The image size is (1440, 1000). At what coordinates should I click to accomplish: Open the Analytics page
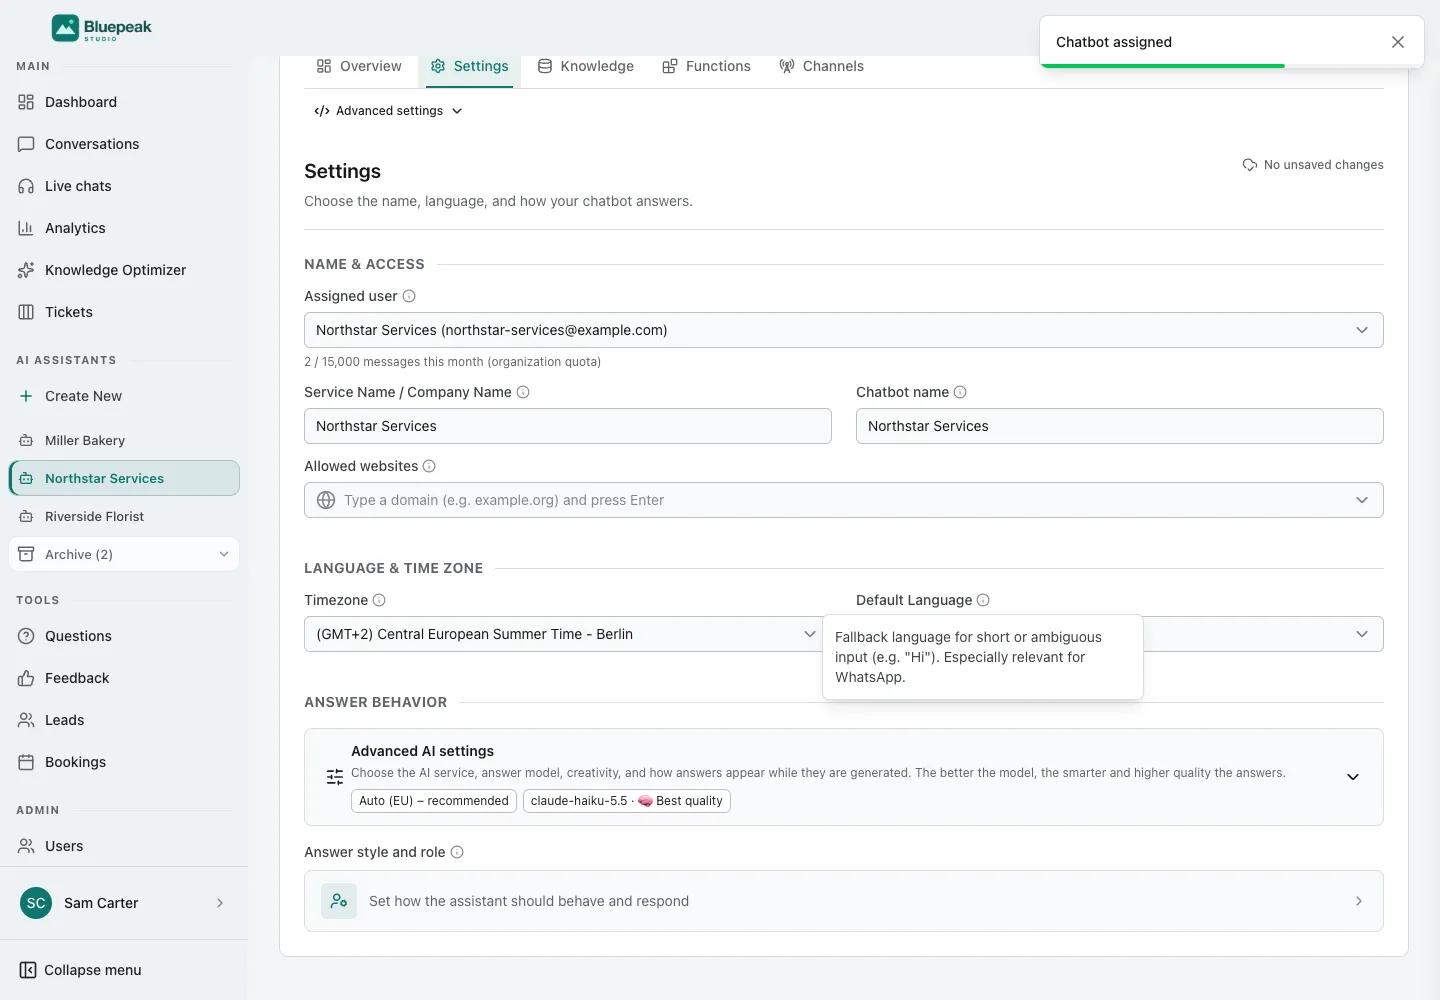pos(124,228)
